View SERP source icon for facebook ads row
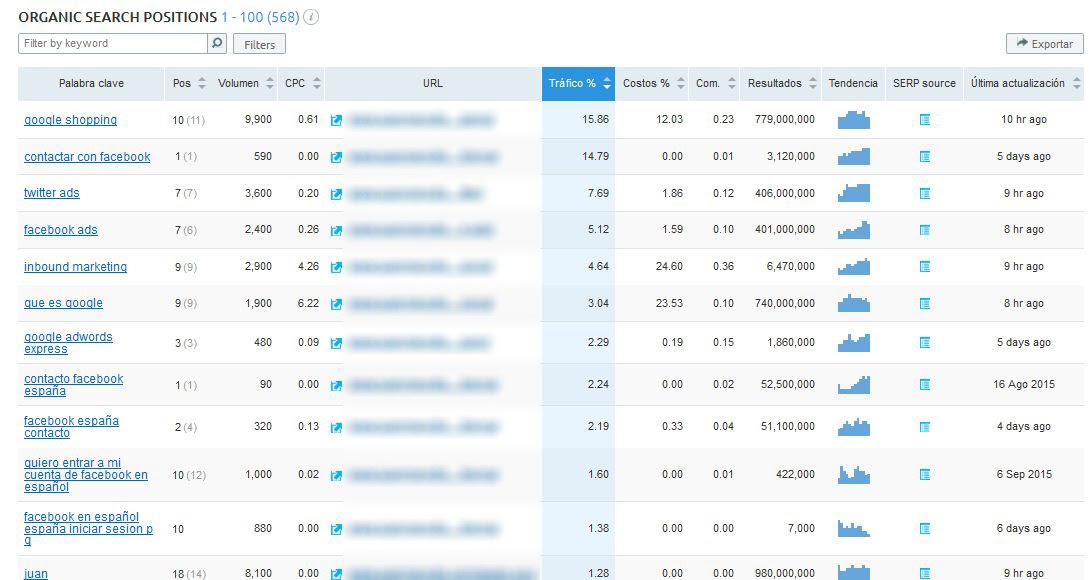Image resolution: width=1090 pixels, height=580 pixels. (x=925, y=229)
